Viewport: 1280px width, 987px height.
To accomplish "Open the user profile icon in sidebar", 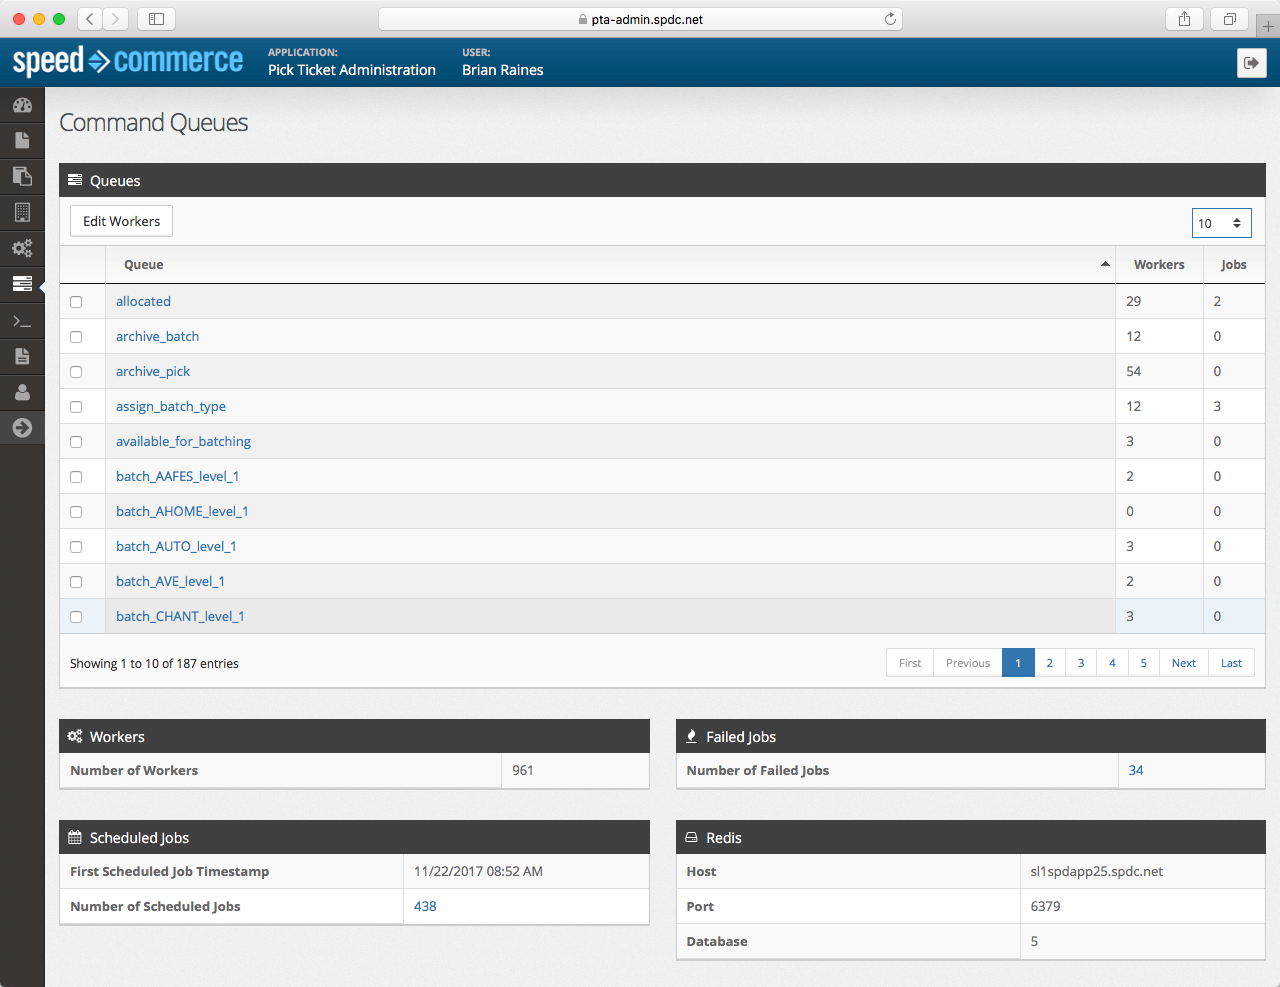I will point(22,392).
